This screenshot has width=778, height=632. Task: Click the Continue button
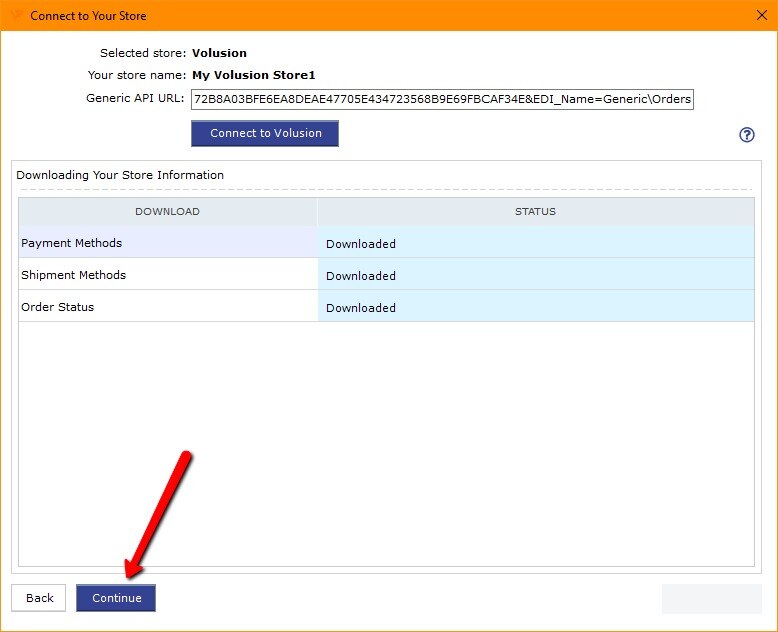point(116,597)
